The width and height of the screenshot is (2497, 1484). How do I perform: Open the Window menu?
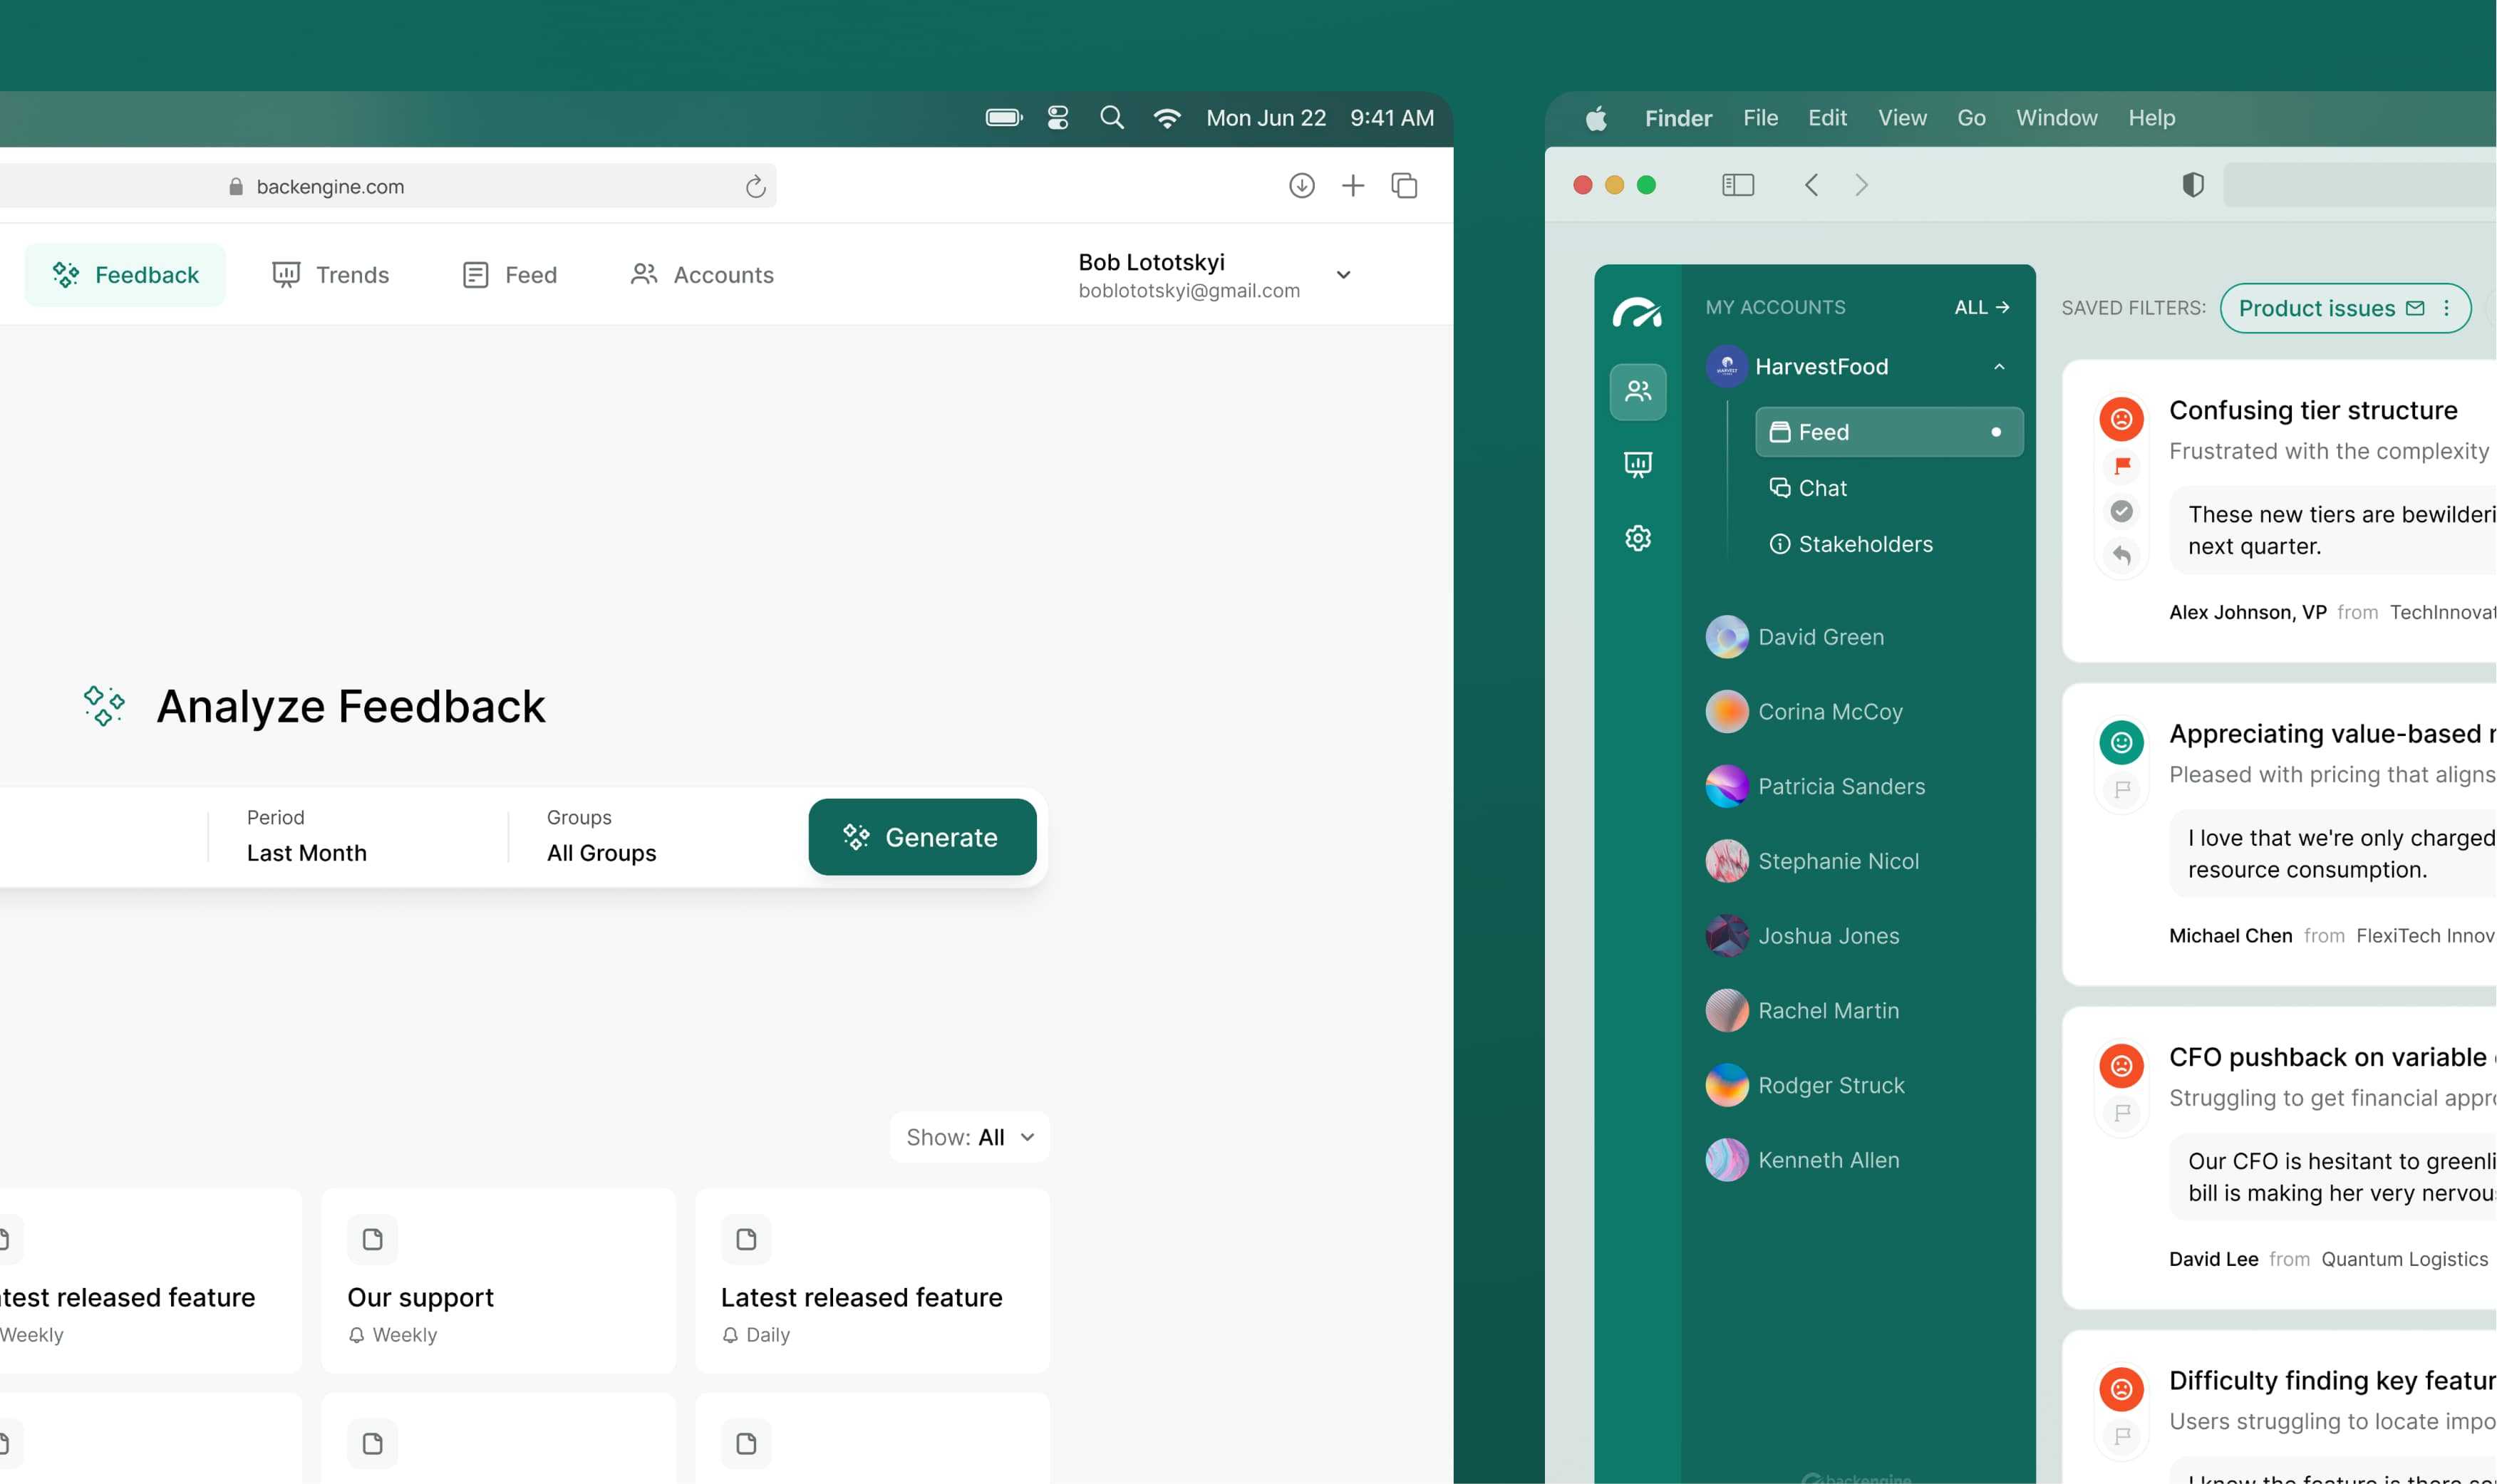coord(2056,118)
